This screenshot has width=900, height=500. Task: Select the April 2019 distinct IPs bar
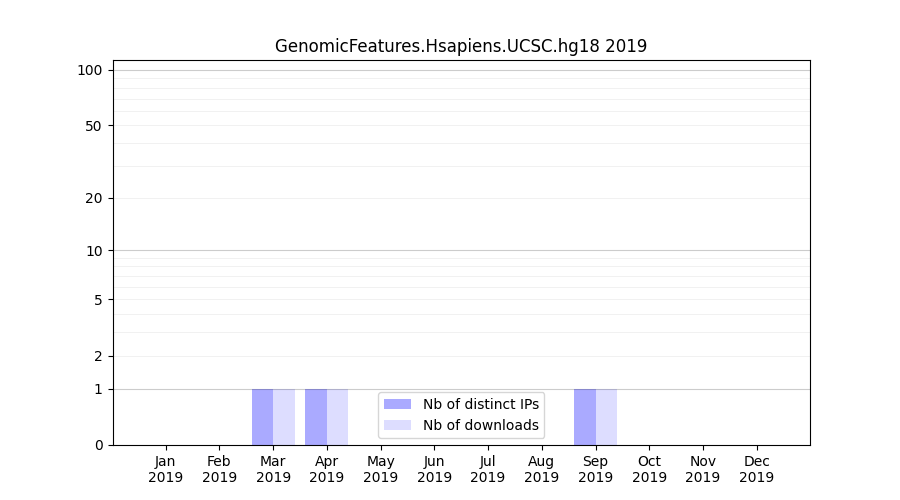pyautogui.click(x=316, y=417)
